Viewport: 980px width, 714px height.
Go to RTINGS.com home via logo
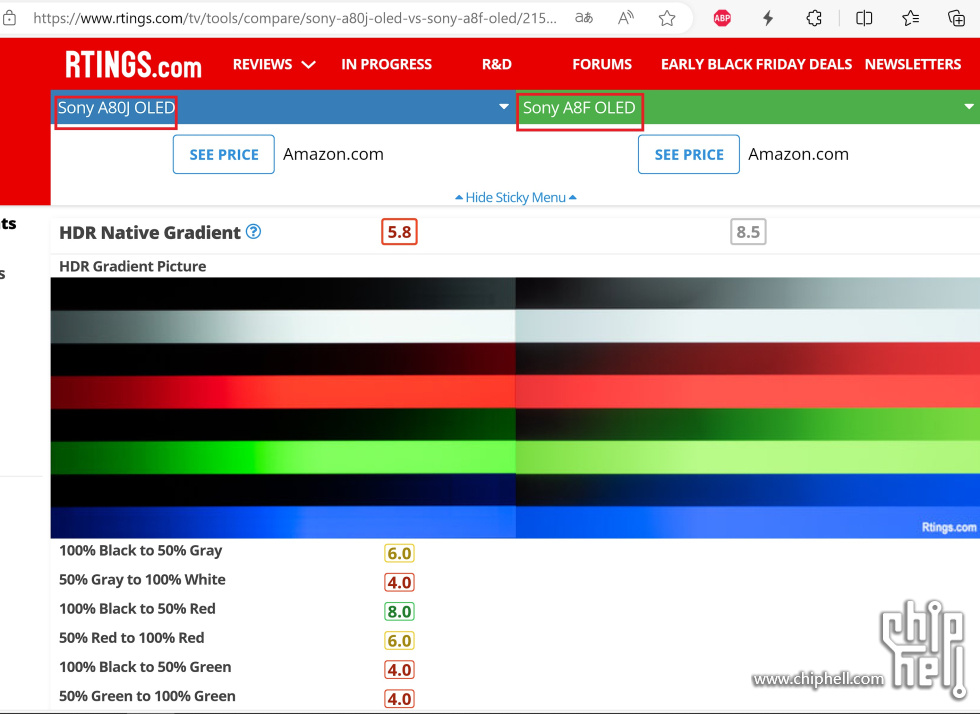pos(133,64)
